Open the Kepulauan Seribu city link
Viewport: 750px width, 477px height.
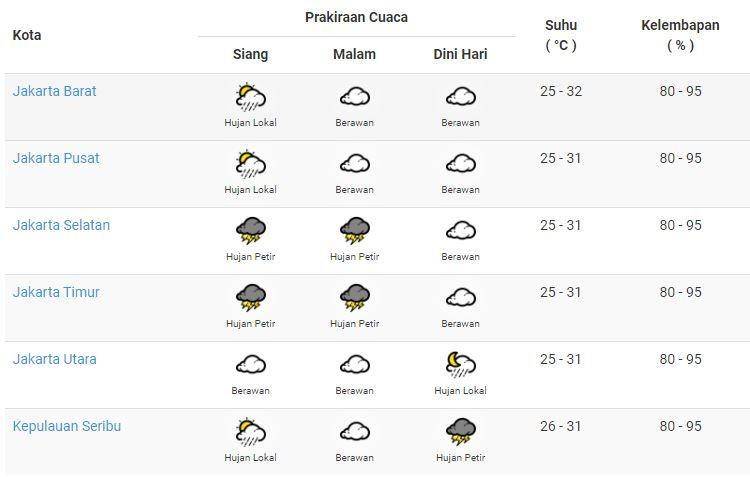point(66,426)
